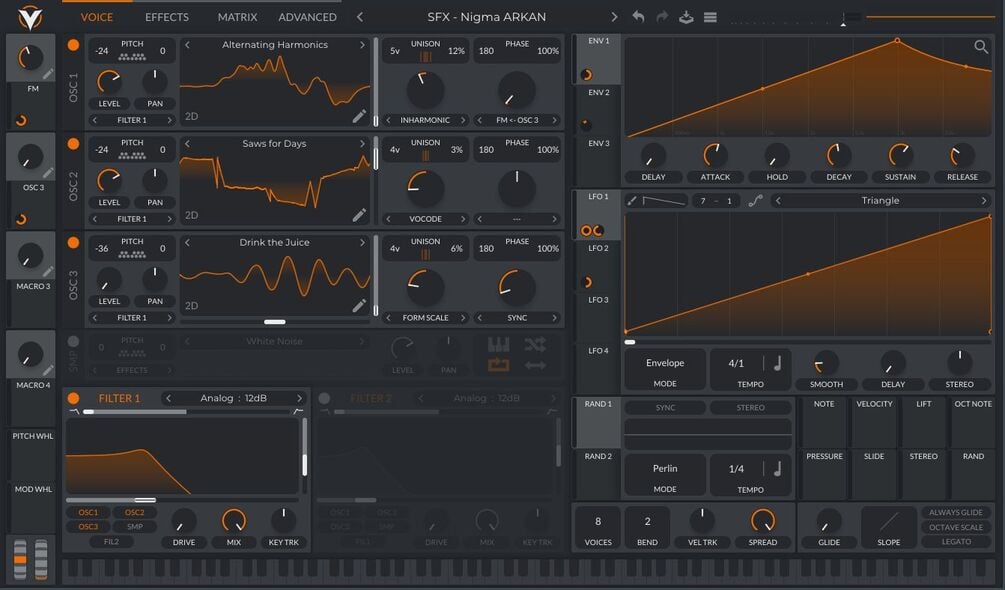Click the MACRO 3 edit pencil icon
Viewport: 1005px width, 590px height.
point(48,272)
